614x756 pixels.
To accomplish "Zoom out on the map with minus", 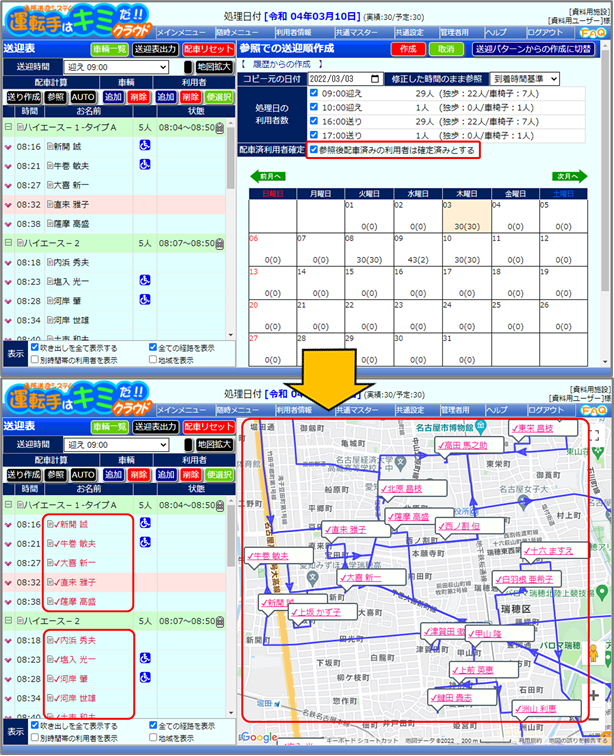I will pyautogui.click(x=594, y=718).
